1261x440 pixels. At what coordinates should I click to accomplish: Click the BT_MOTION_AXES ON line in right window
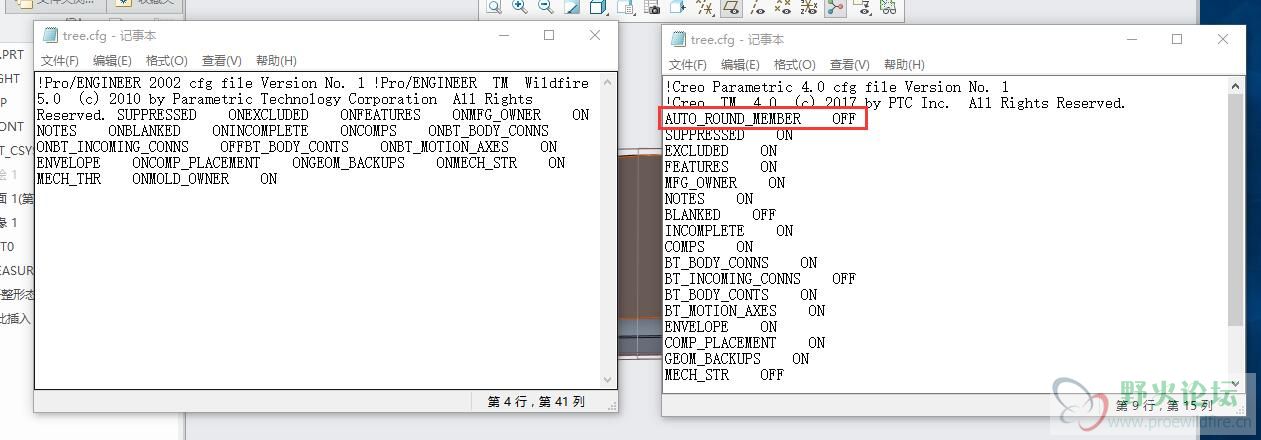click(x=744, y=311)
